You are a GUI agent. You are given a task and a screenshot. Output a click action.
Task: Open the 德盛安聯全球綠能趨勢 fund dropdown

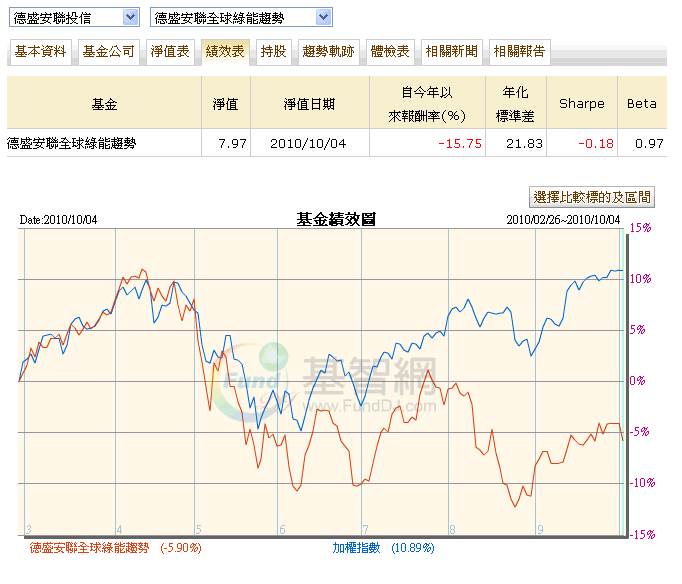pyautogui.click(x=241, y=17)
